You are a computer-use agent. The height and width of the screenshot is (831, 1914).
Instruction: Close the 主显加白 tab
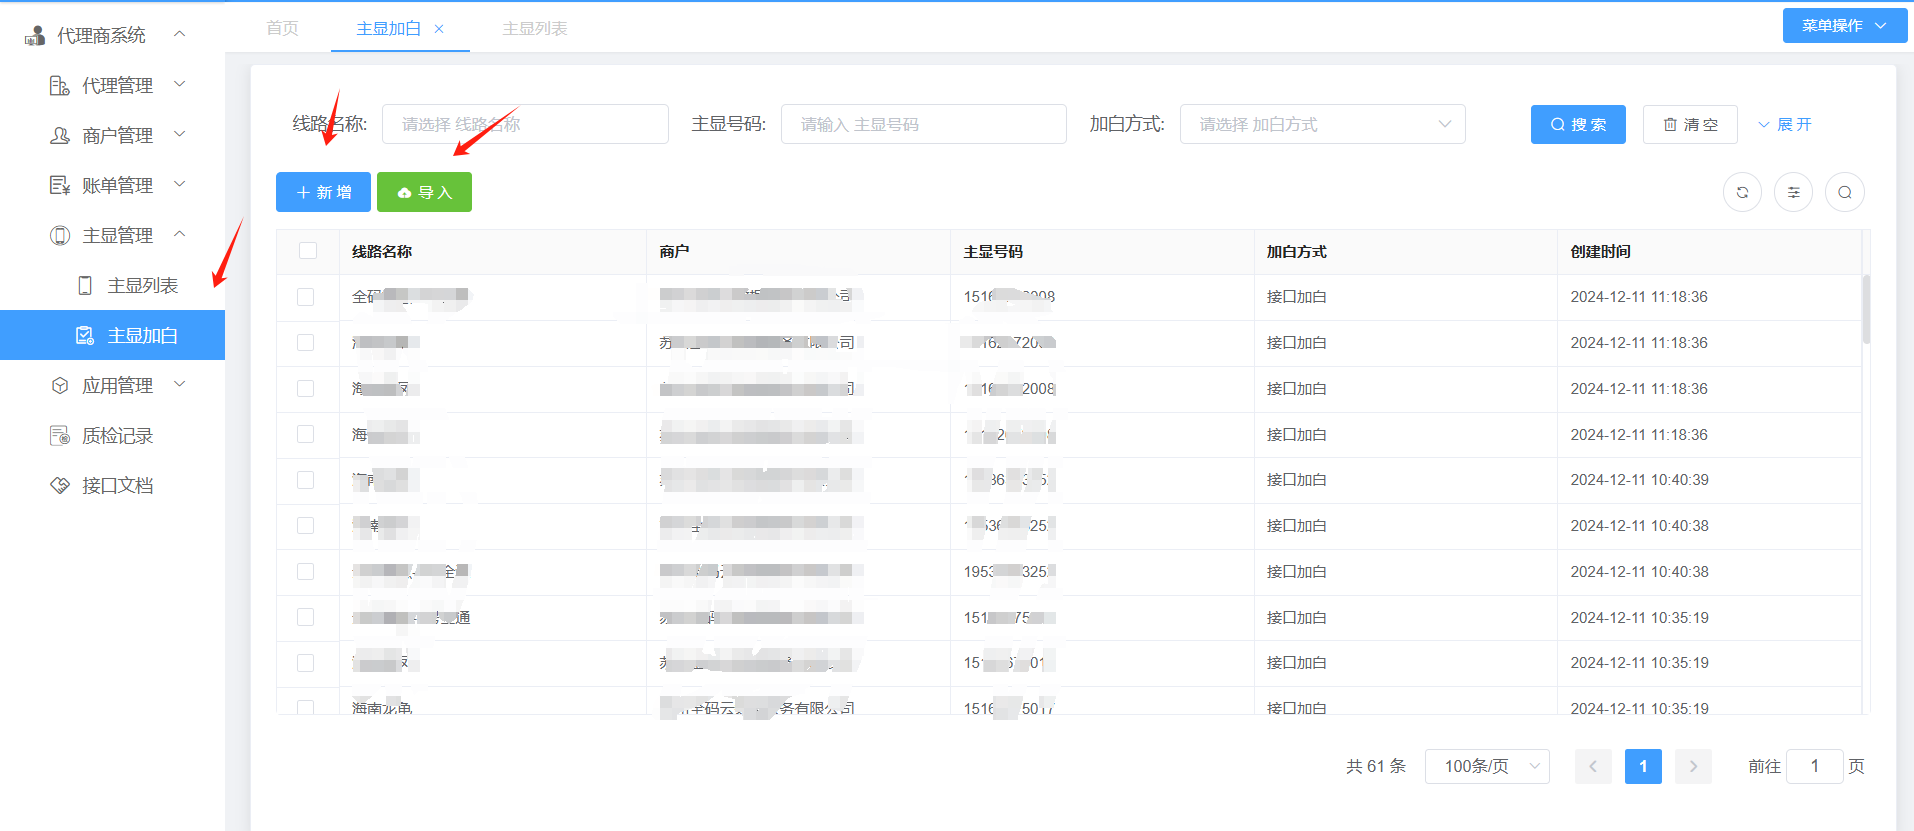pos(439,29)
